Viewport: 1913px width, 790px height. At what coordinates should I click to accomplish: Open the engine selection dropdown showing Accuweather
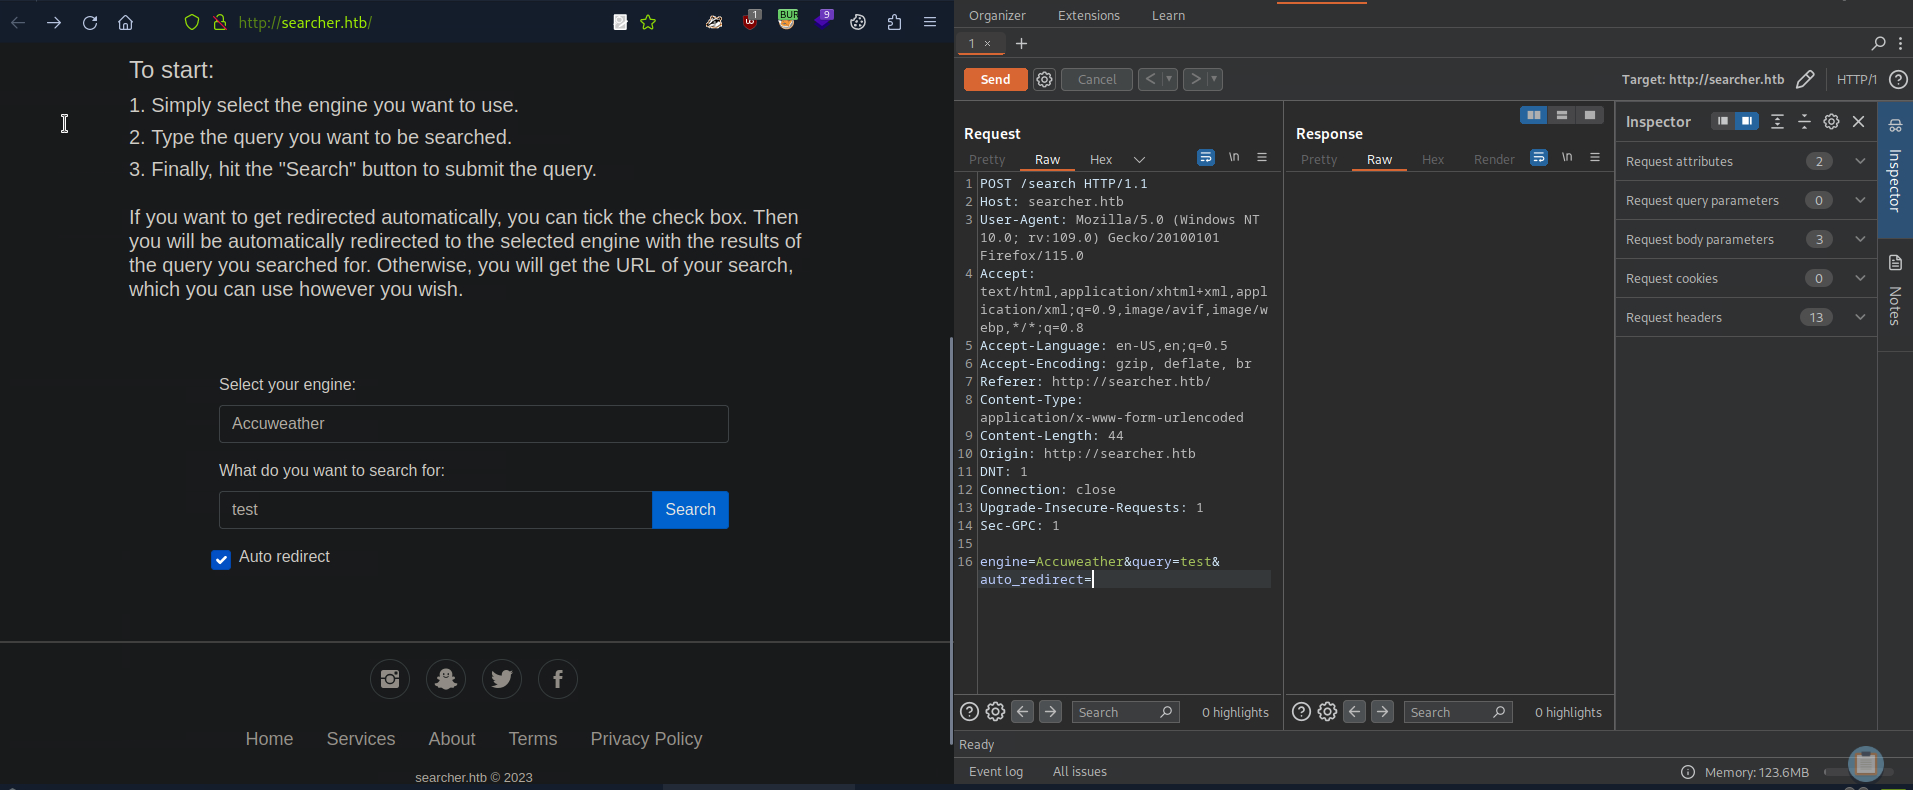(x=474, y=424)
